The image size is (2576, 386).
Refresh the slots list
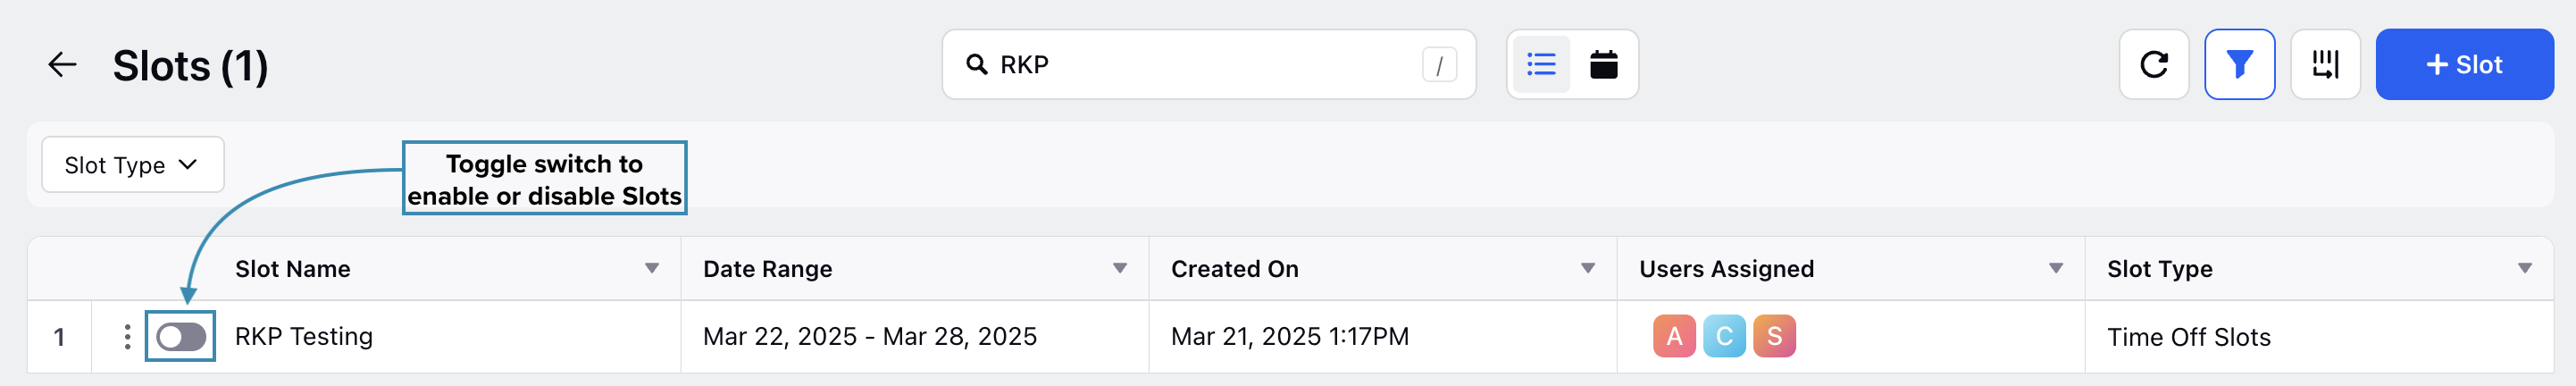[x=2154, y=65]
